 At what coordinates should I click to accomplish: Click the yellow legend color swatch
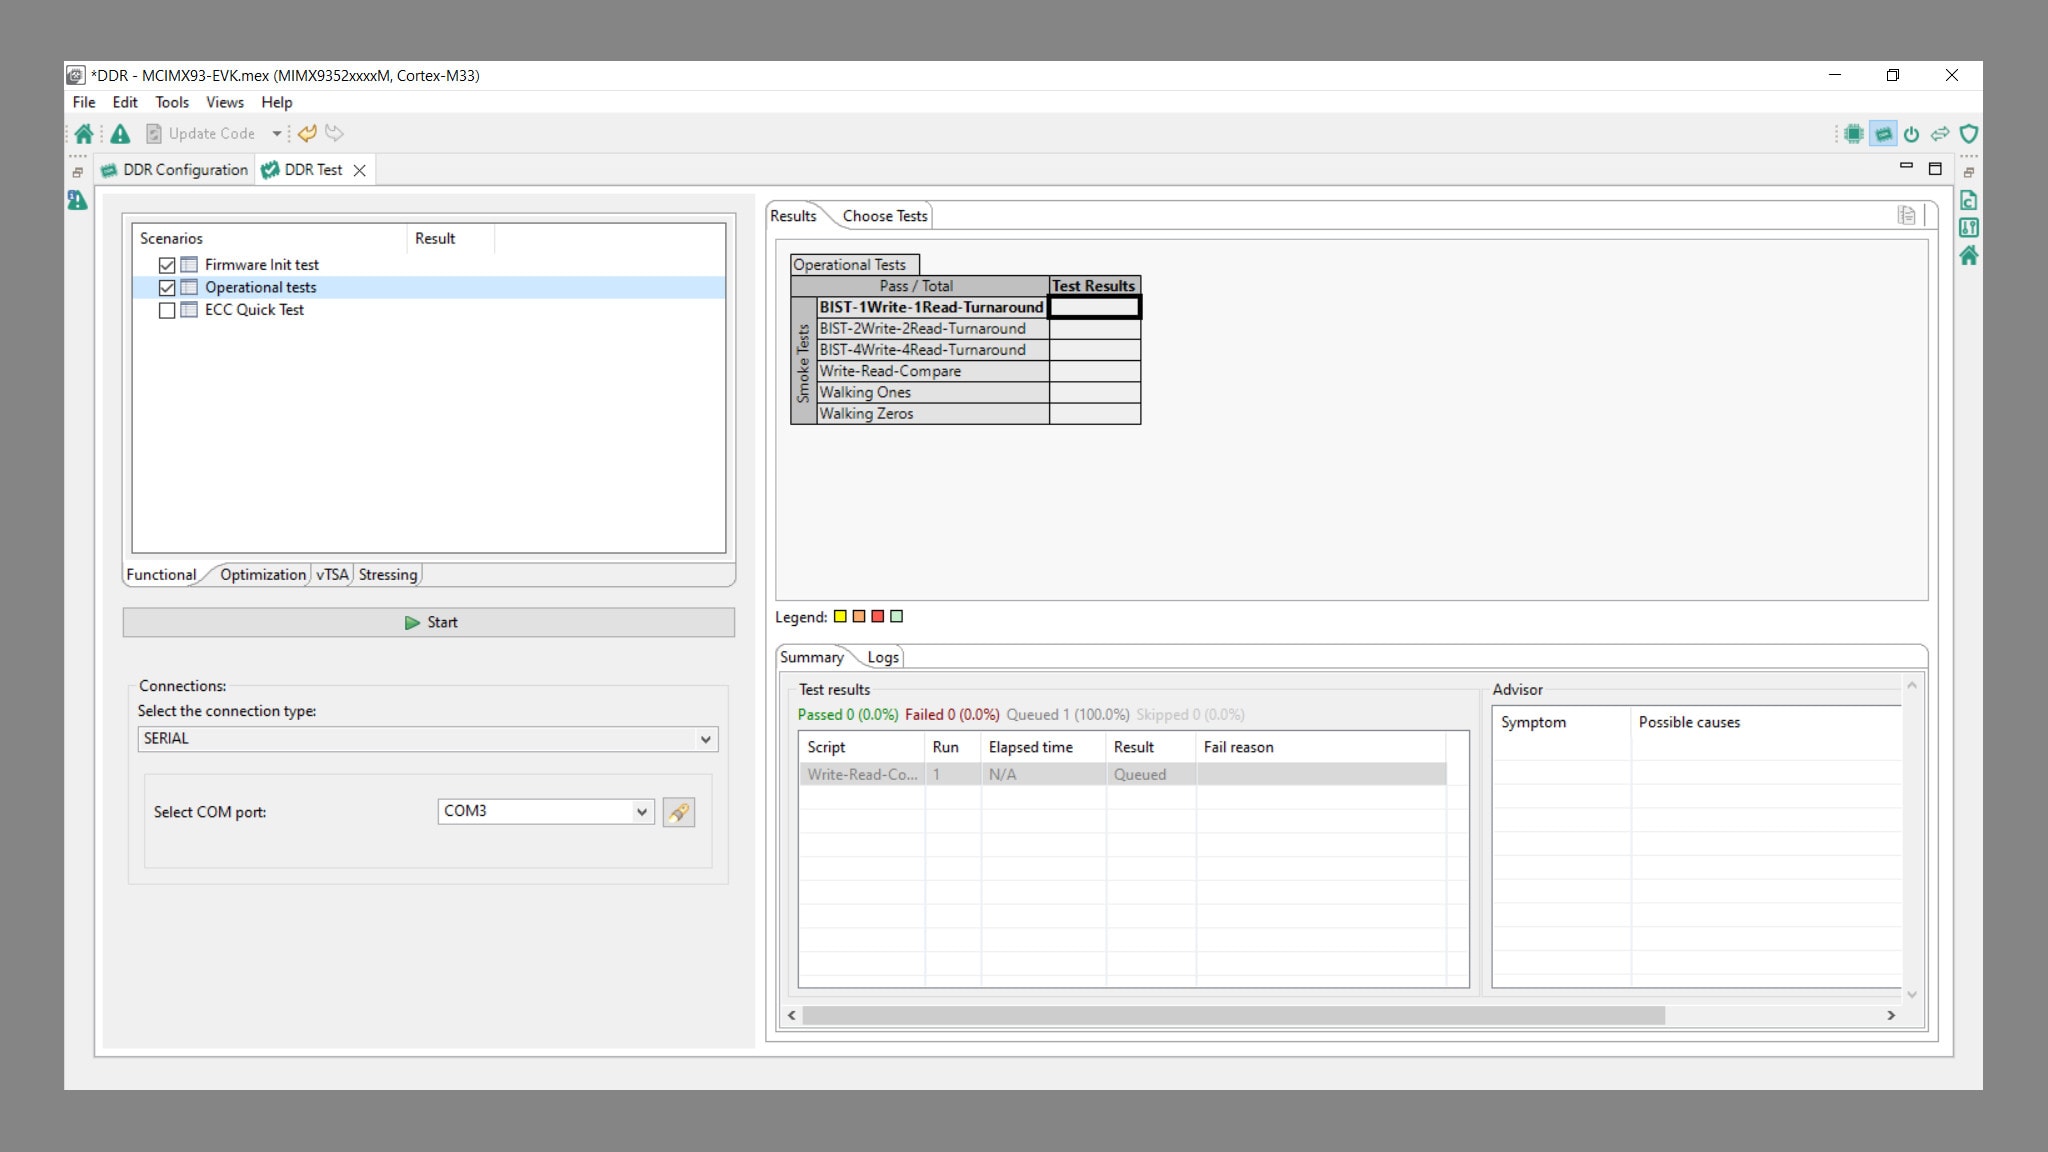tap(840, 617)
